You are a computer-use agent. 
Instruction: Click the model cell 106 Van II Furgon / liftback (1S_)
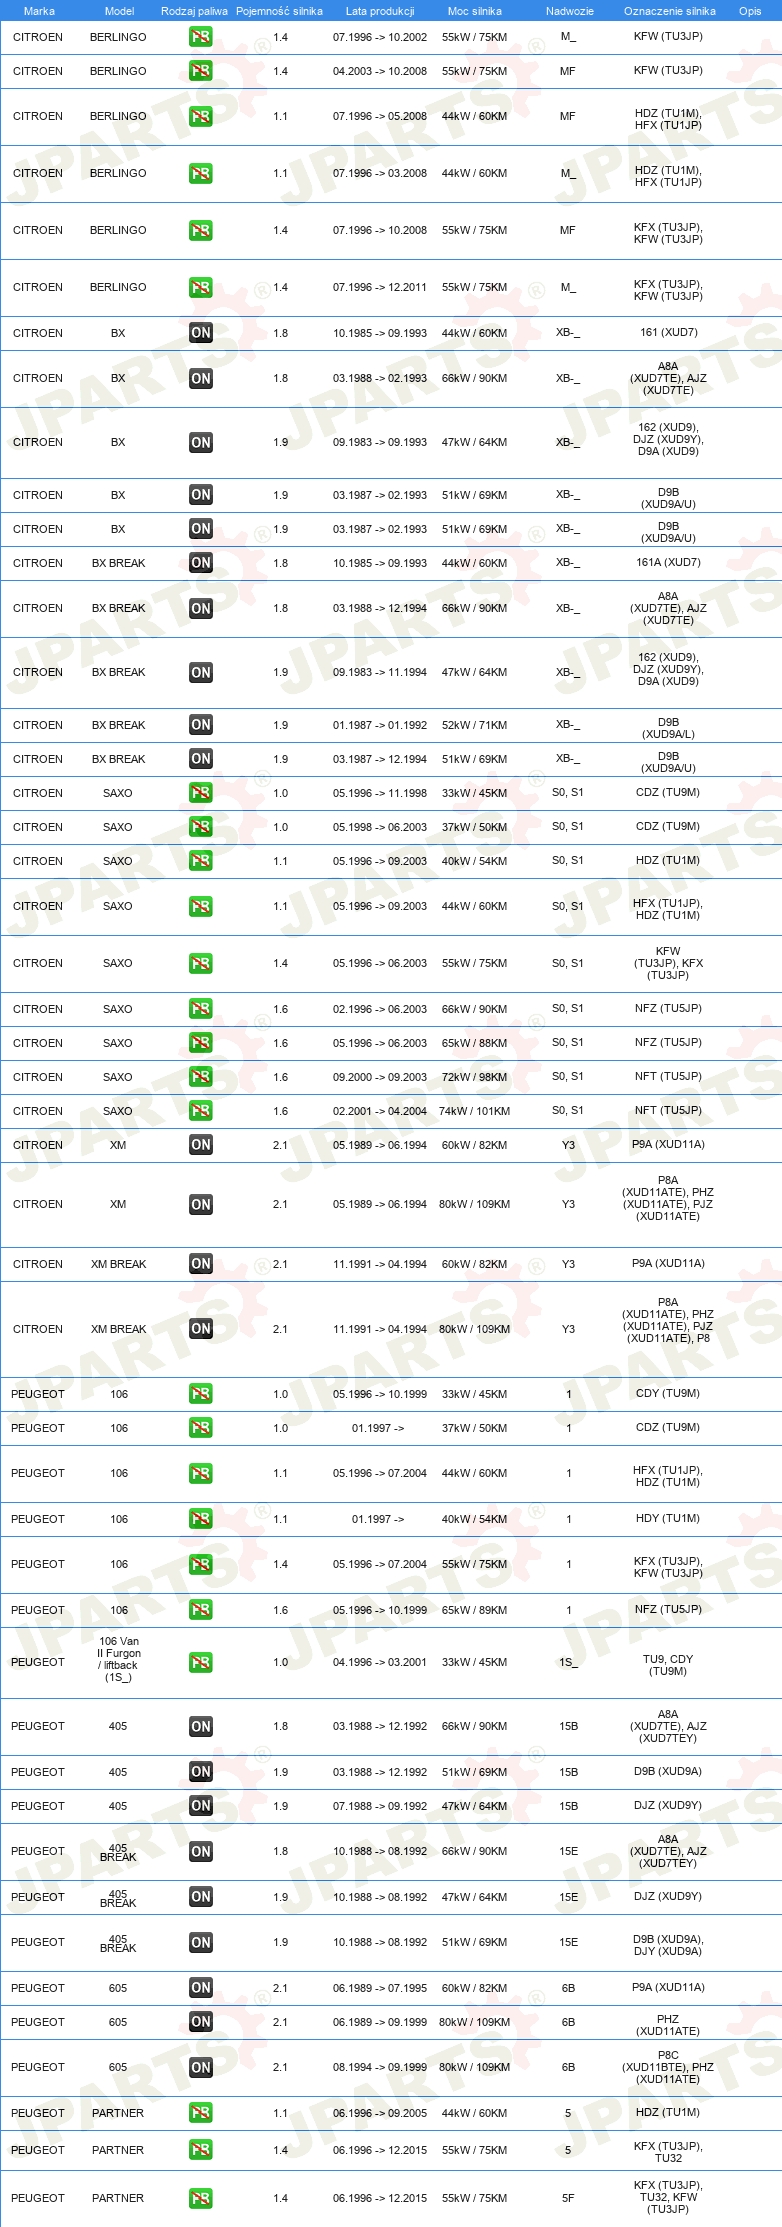[119, 1659]
